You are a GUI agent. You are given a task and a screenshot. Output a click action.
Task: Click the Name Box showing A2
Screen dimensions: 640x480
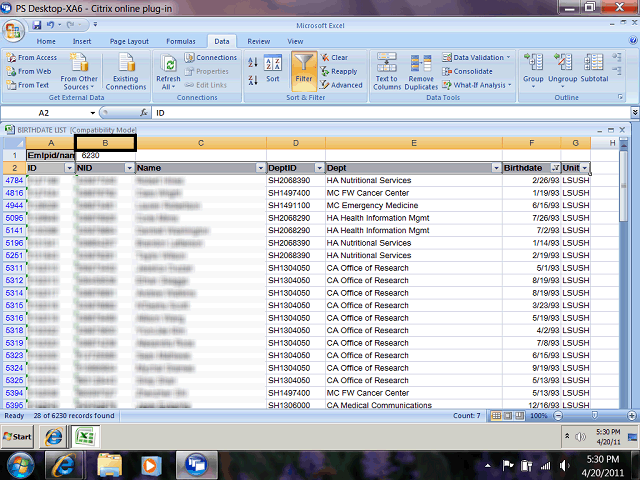pos(50,113)
